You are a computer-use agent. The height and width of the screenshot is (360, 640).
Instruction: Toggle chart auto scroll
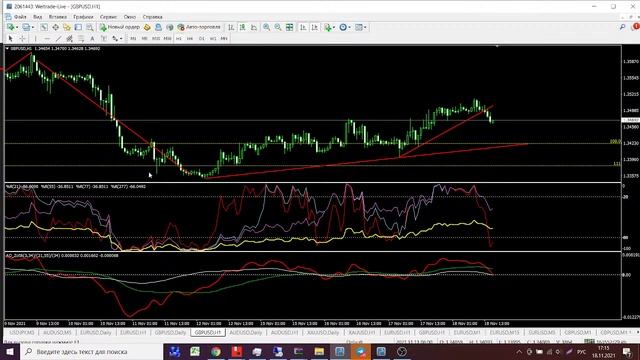303,27
